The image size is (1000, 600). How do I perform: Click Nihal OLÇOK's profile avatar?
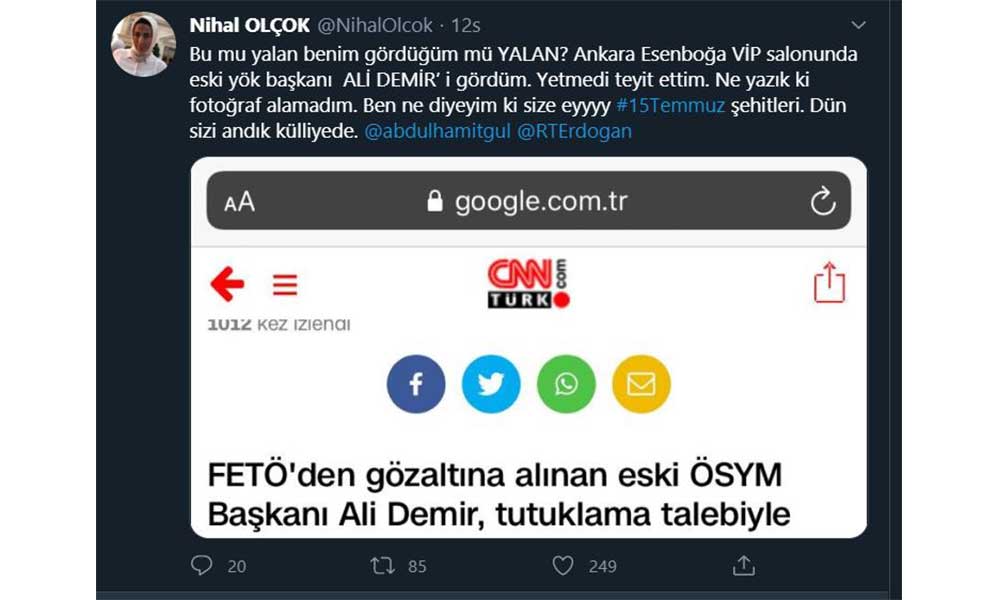(x=143, y=44)
